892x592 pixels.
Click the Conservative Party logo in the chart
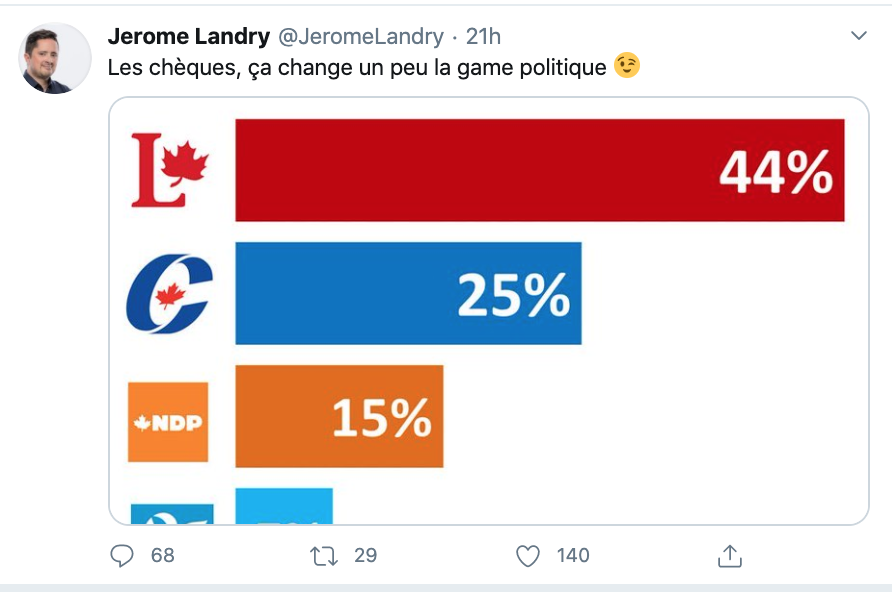click(x=170, y=294)
